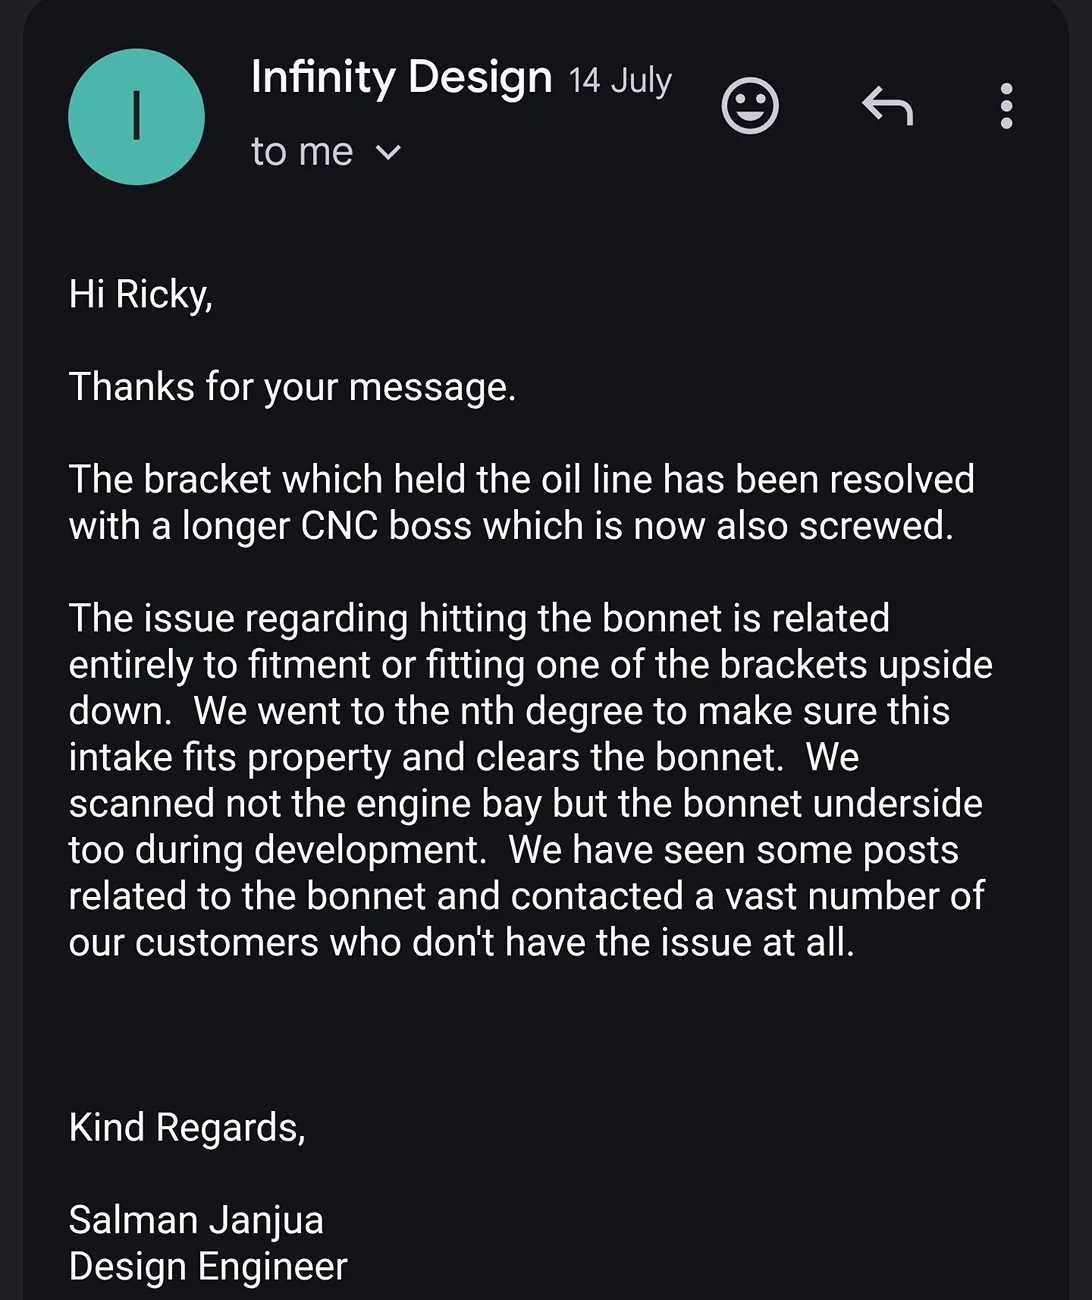1092x1300 pixels.
Task: Tap the "to me" recipient text
Action: [302, 152]
